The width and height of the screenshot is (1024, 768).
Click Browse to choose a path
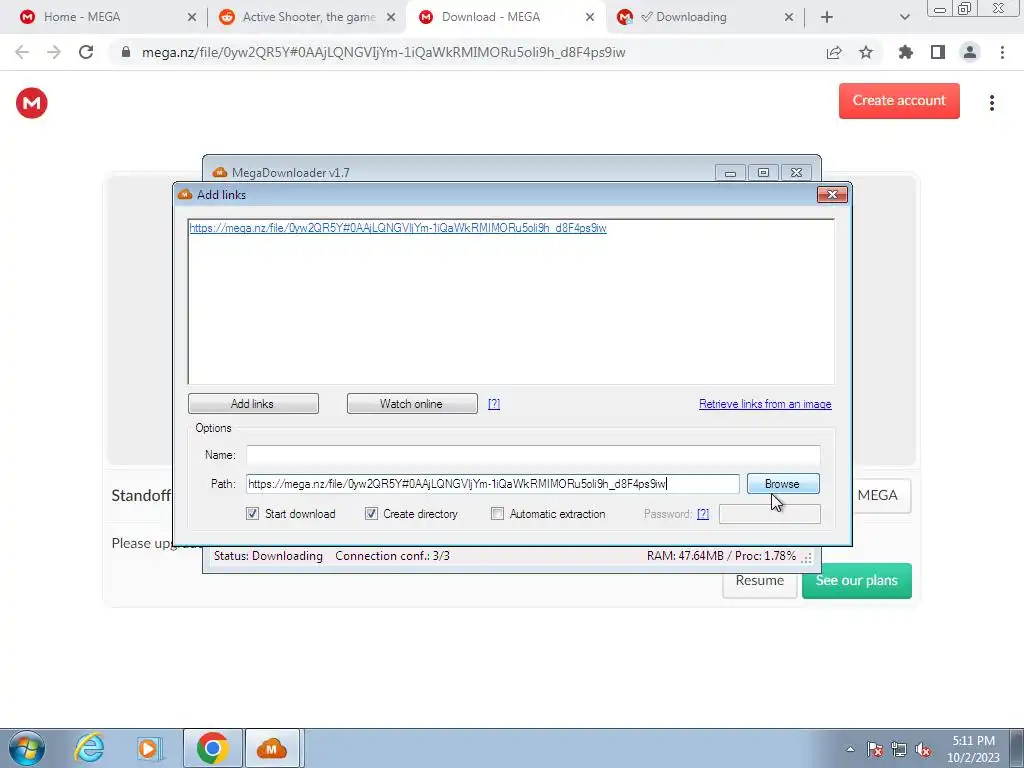782,484
